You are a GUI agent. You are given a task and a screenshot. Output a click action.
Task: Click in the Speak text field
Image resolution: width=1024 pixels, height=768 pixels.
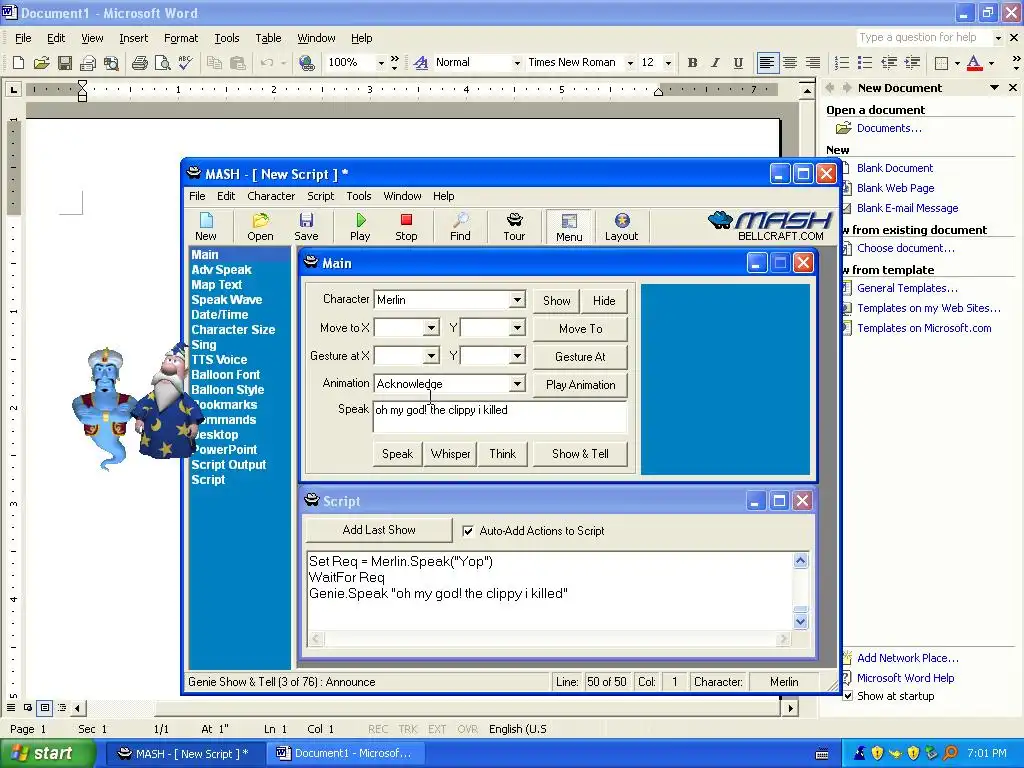[500, 417]
